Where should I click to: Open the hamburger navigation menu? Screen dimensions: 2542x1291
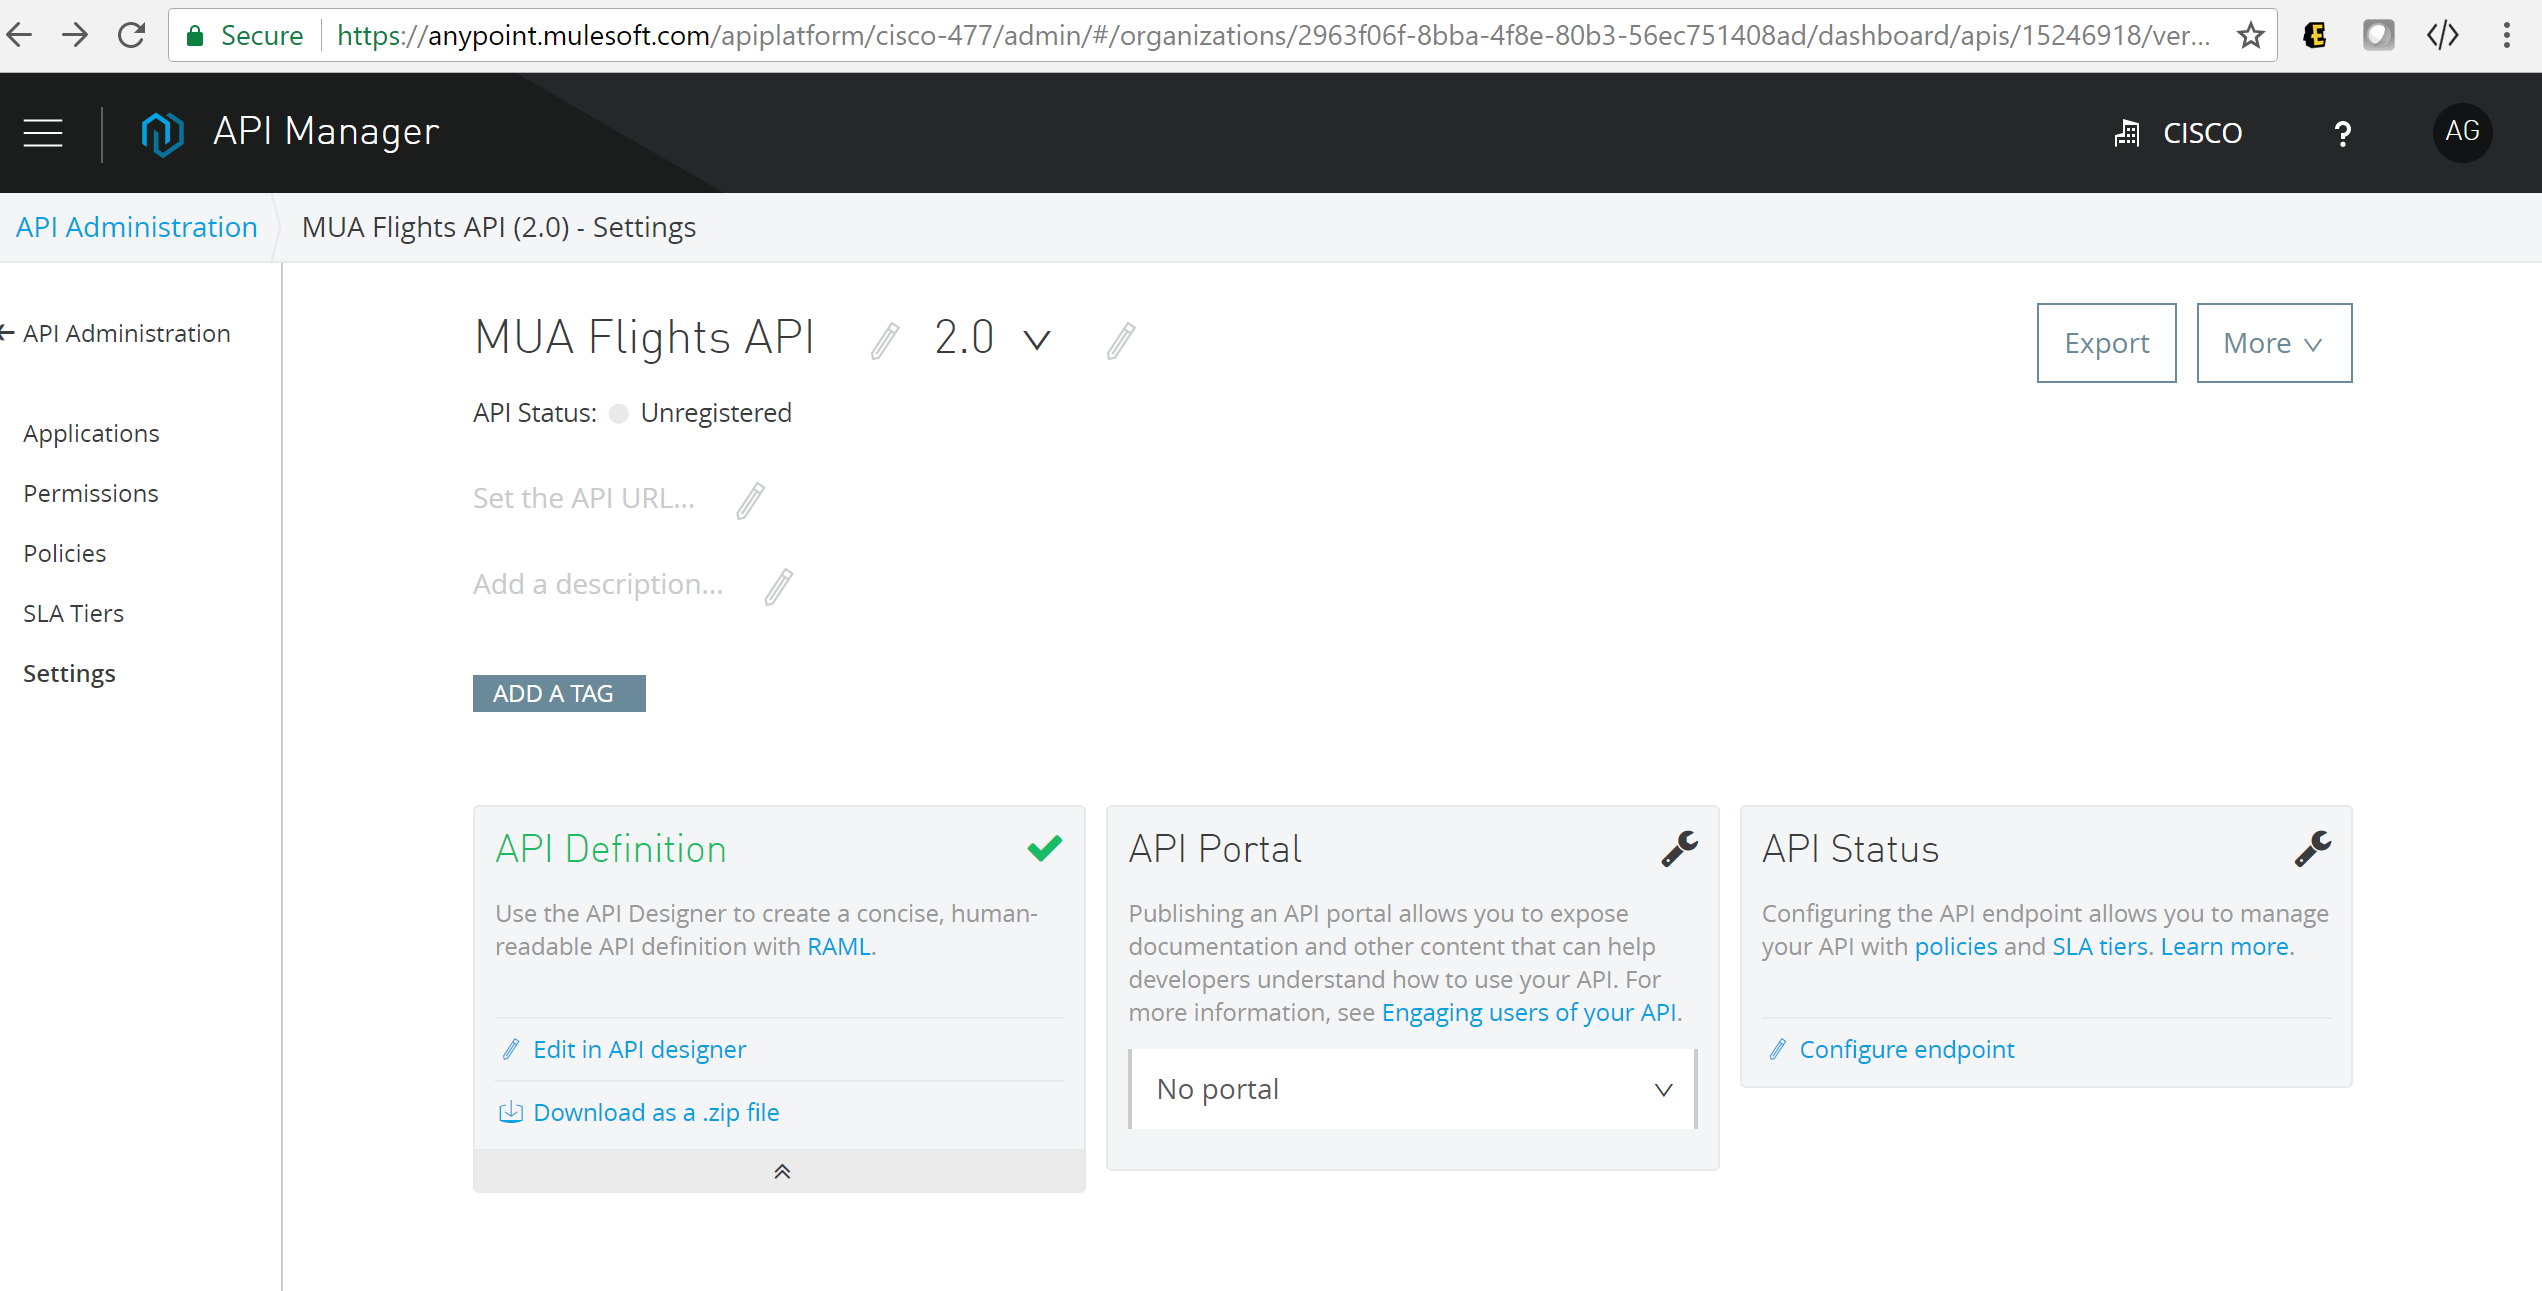[43, 132]
